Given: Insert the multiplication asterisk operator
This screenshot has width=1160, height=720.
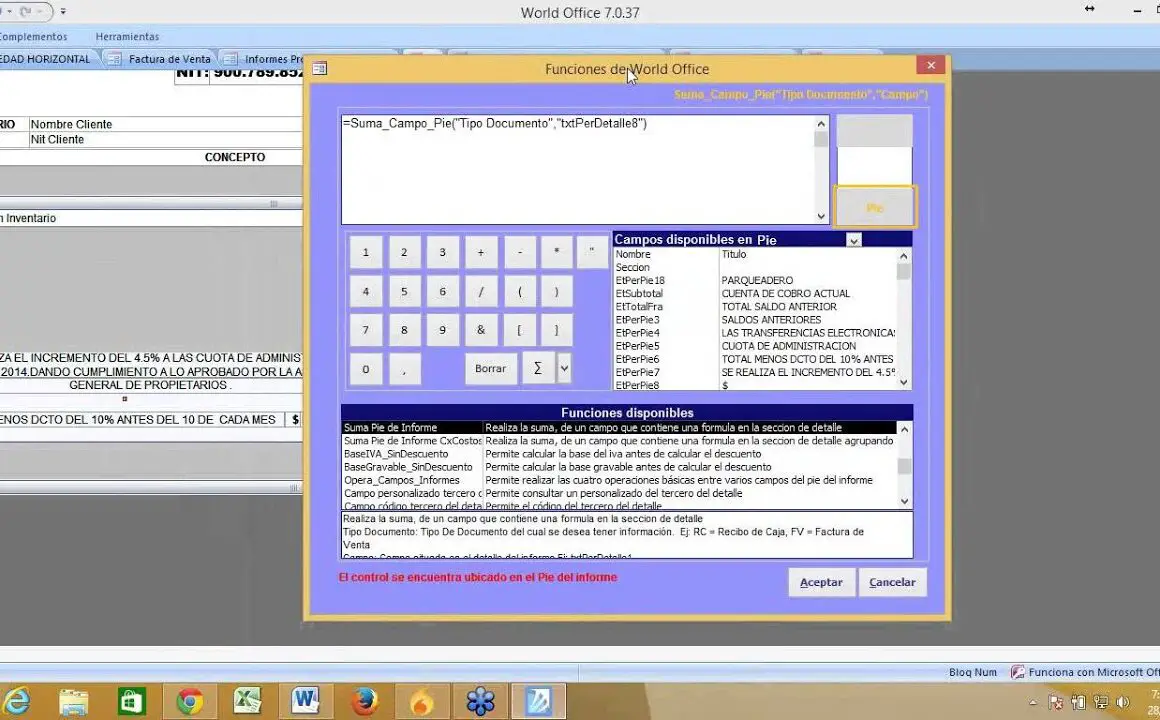Looking at the screenshot, I should pyautogui.click(x=556, y=252).
